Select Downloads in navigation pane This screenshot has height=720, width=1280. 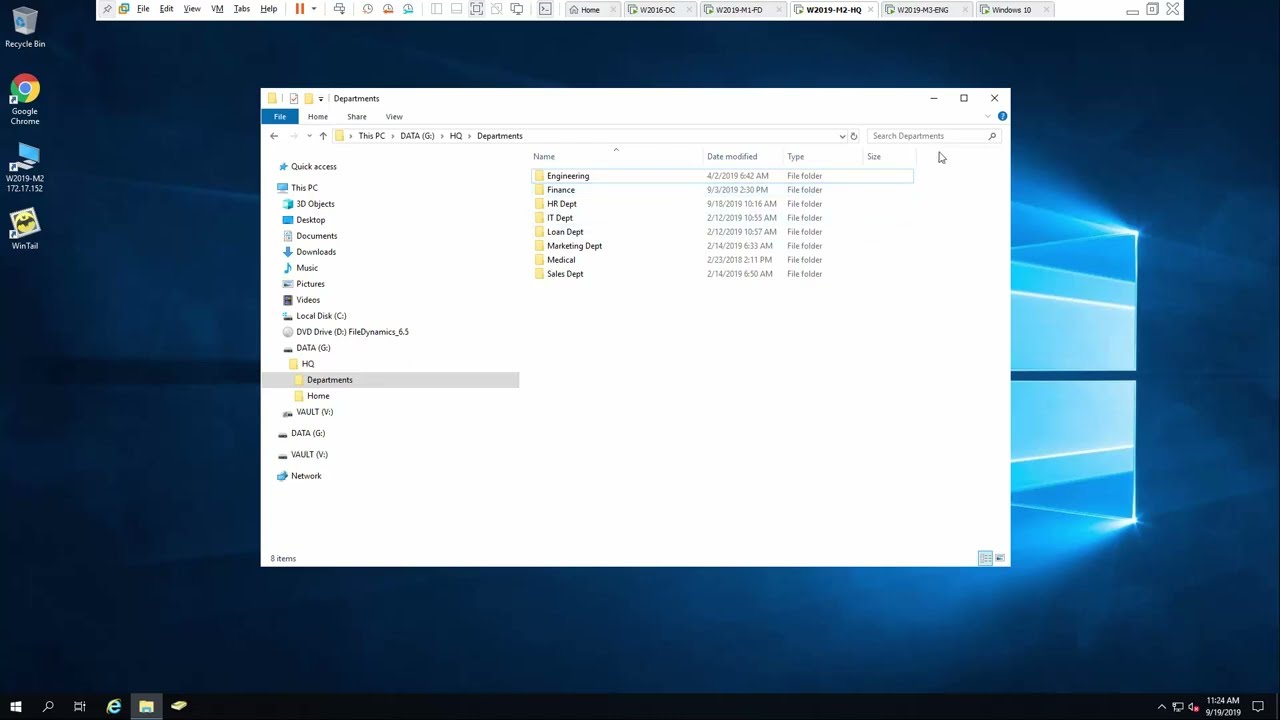(x=316, y=252)
